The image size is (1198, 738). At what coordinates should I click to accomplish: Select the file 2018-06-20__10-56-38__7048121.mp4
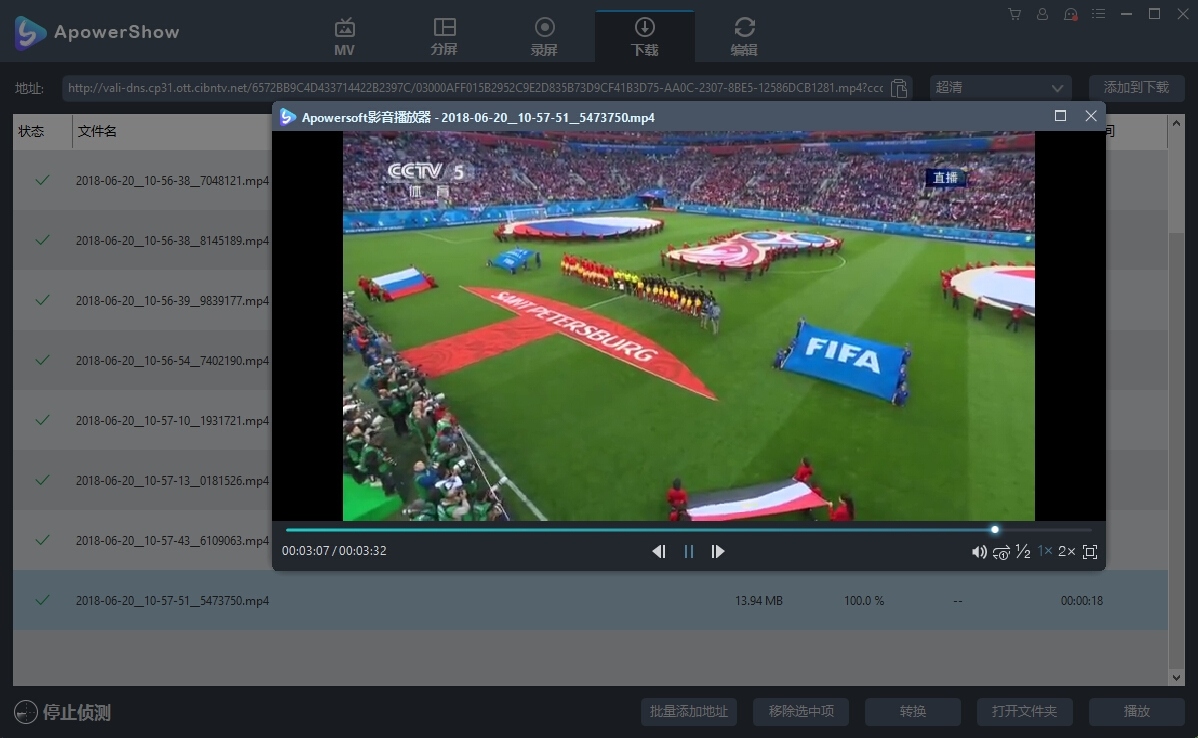click(x=171, y=180)
